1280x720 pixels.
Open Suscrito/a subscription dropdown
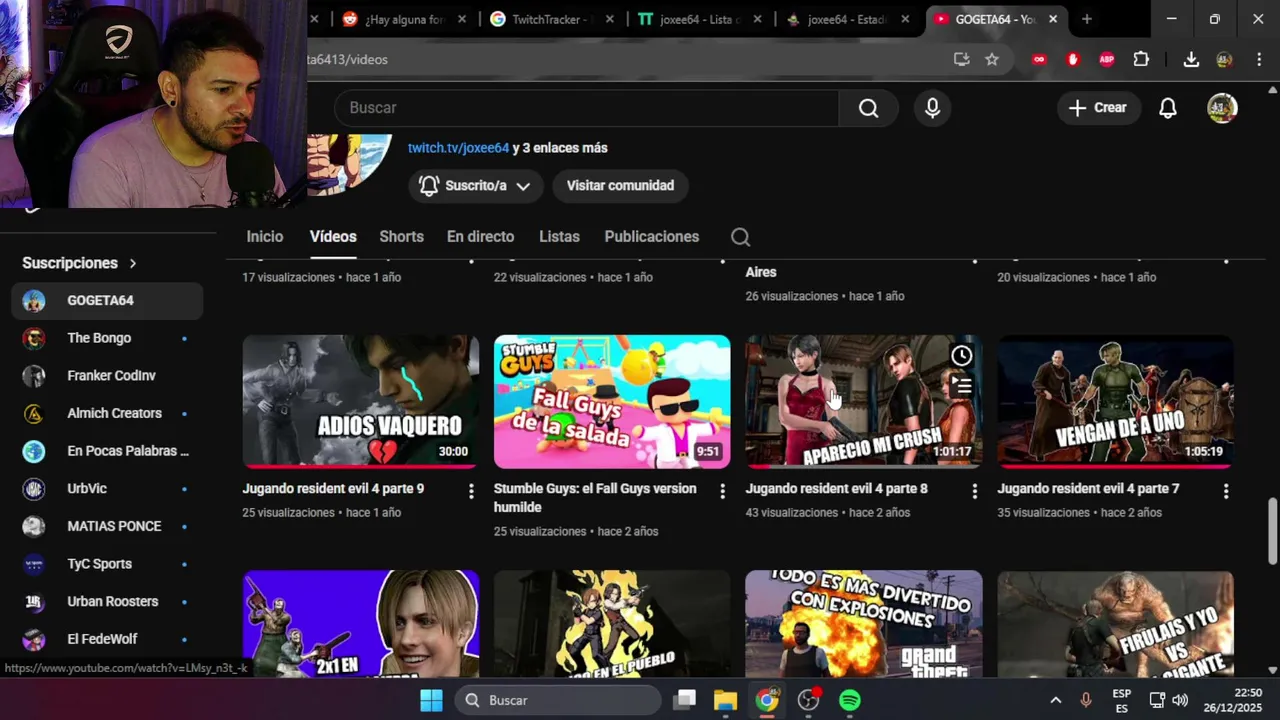coord(475,186)
